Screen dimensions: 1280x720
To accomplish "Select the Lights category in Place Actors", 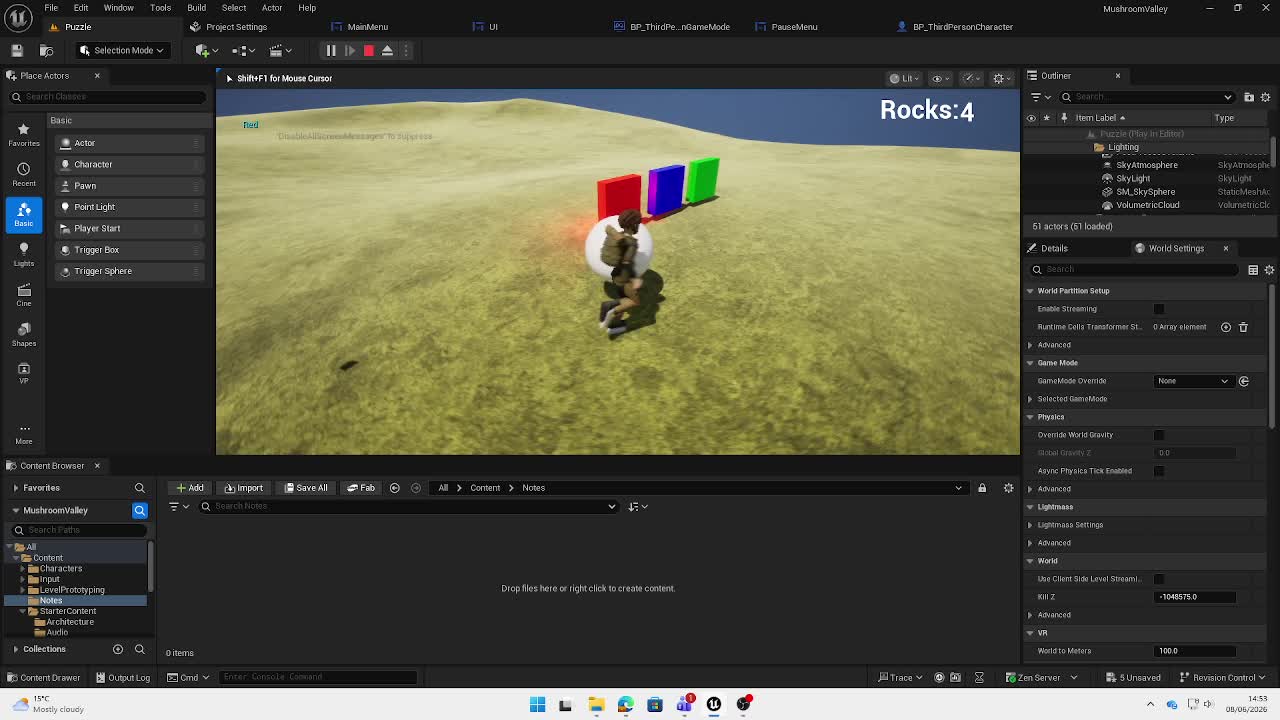I will pyautogui.click(x=24, y=254).
